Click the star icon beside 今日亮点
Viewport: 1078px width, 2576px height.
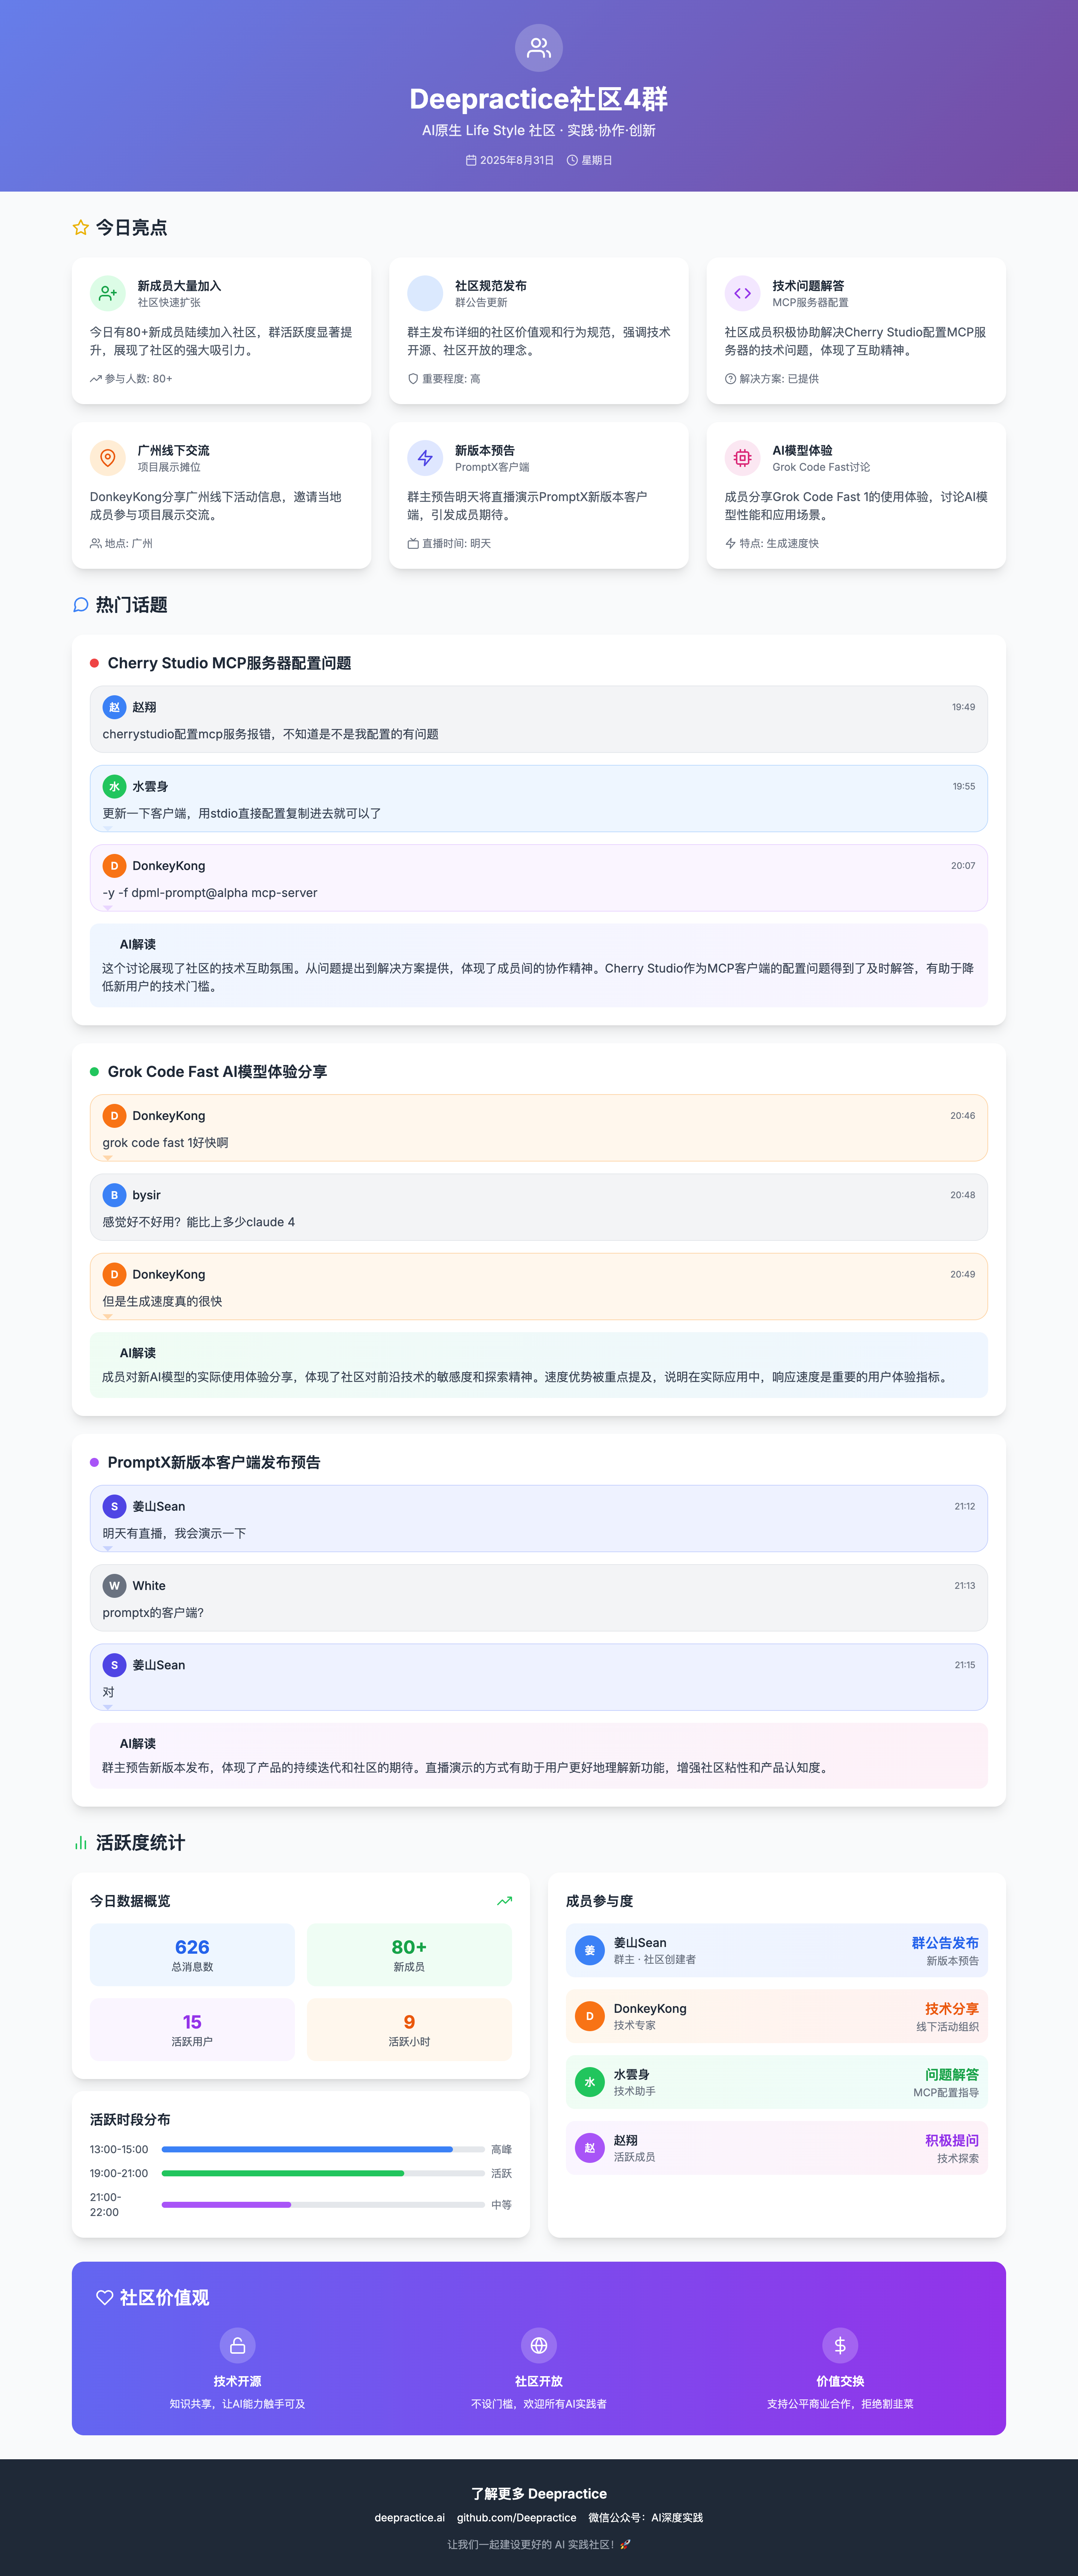pyautogui.click(x=80, y=228)
